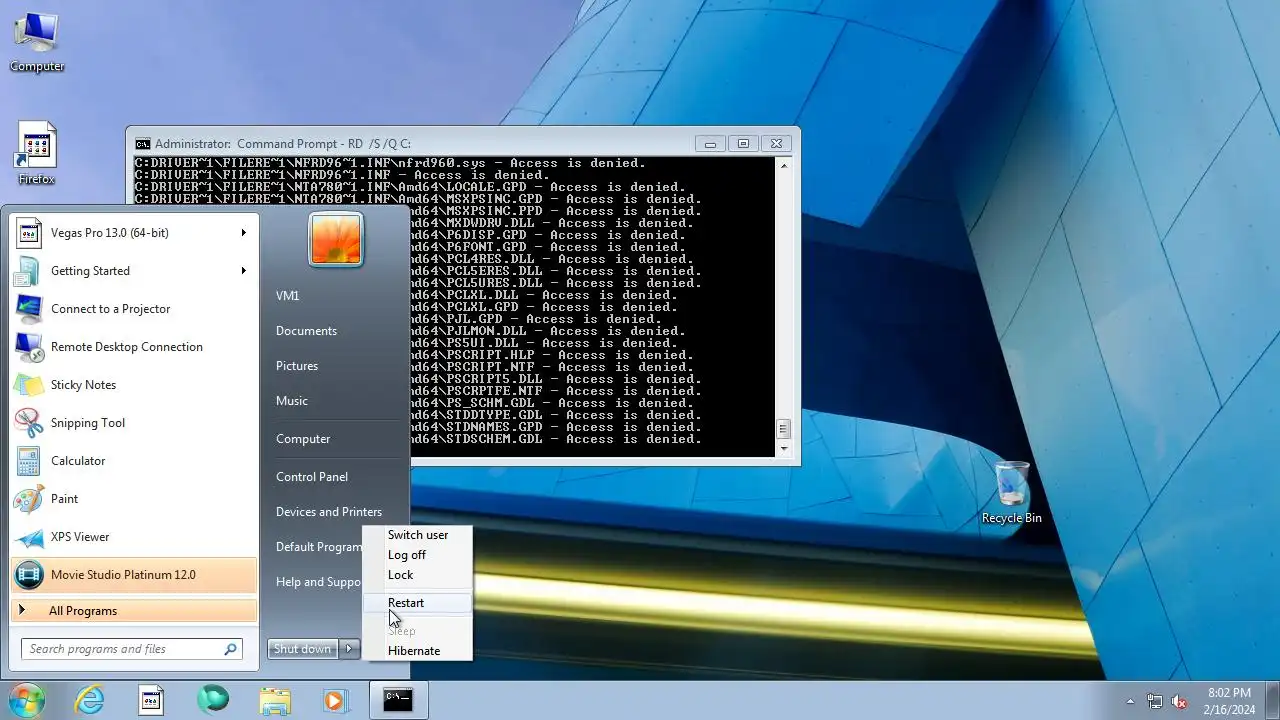
Task: Choose Hibernate from power menu
Action: (x=417, y=651)
